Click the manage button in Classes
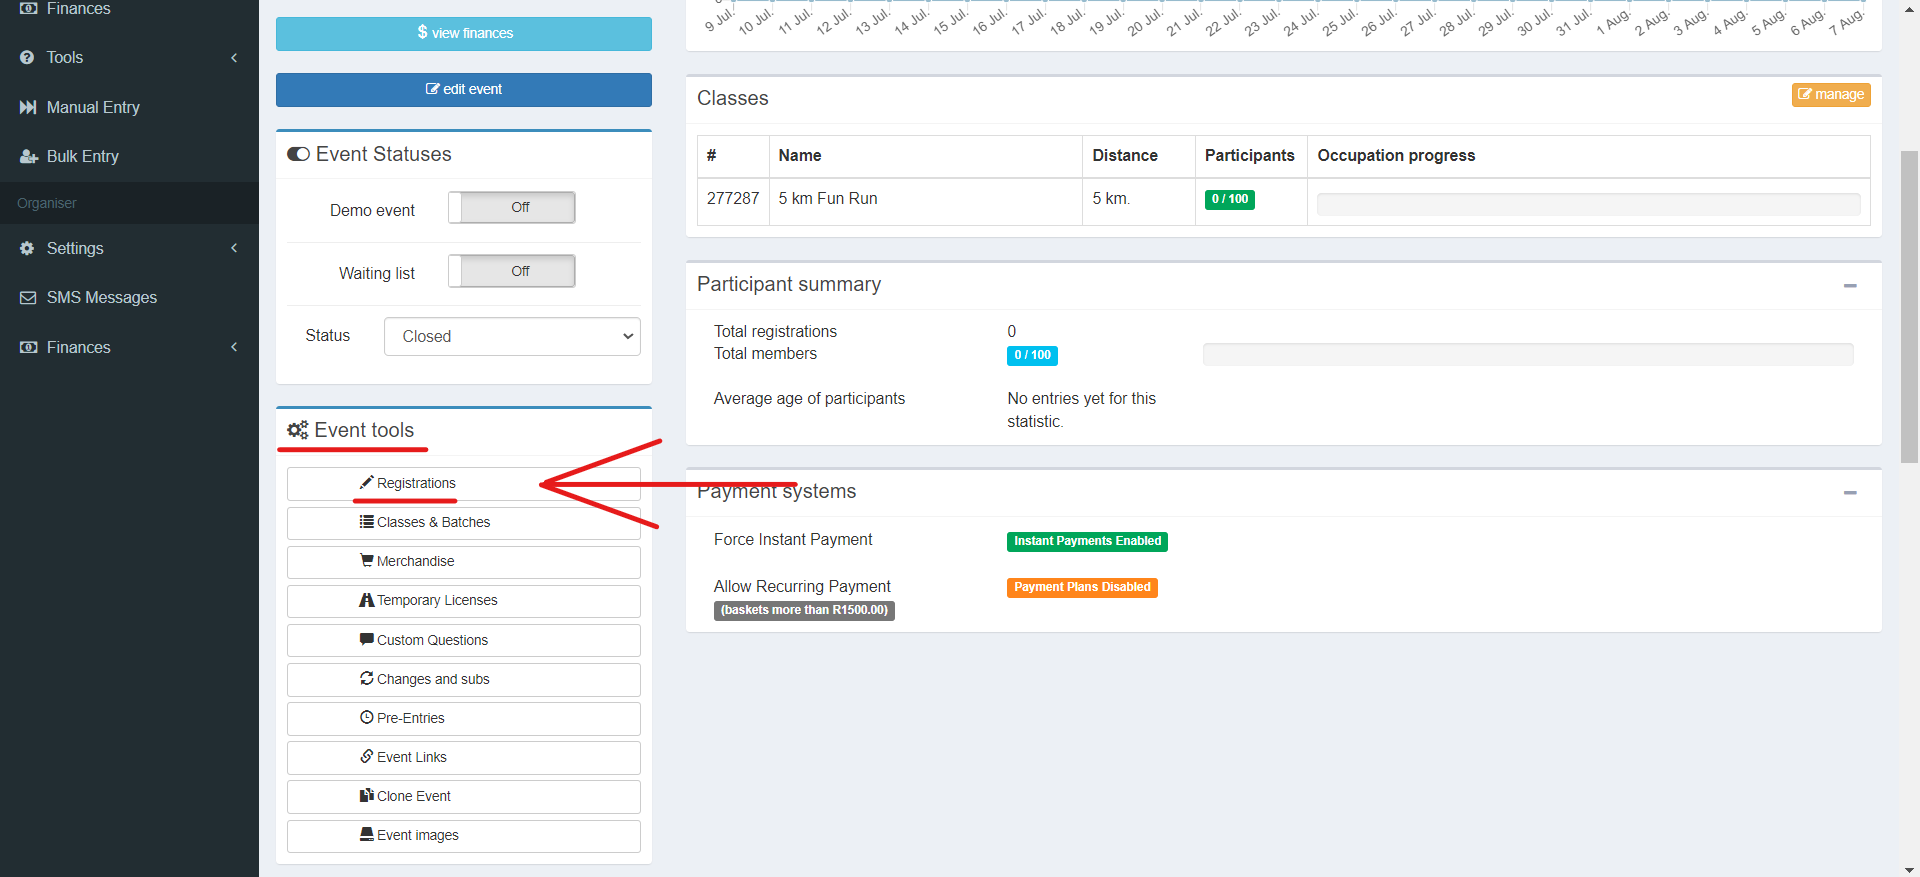 [1831, 95]
